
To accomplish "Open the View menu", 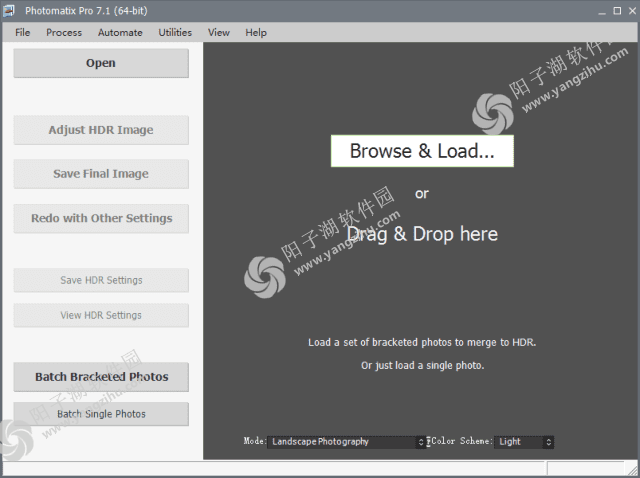I will click(219, 32).
